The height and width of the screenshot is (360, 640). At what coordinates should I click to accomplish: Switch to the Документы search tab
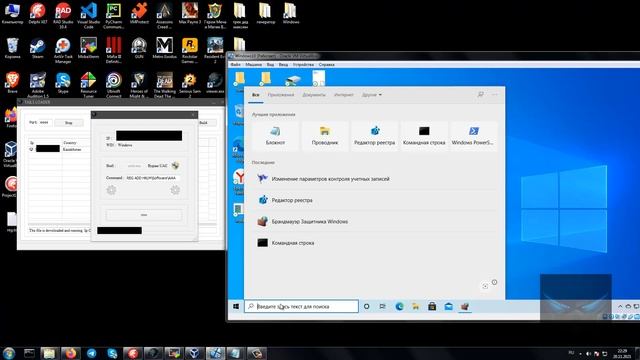pyautogui.click(x=314, y=95)
